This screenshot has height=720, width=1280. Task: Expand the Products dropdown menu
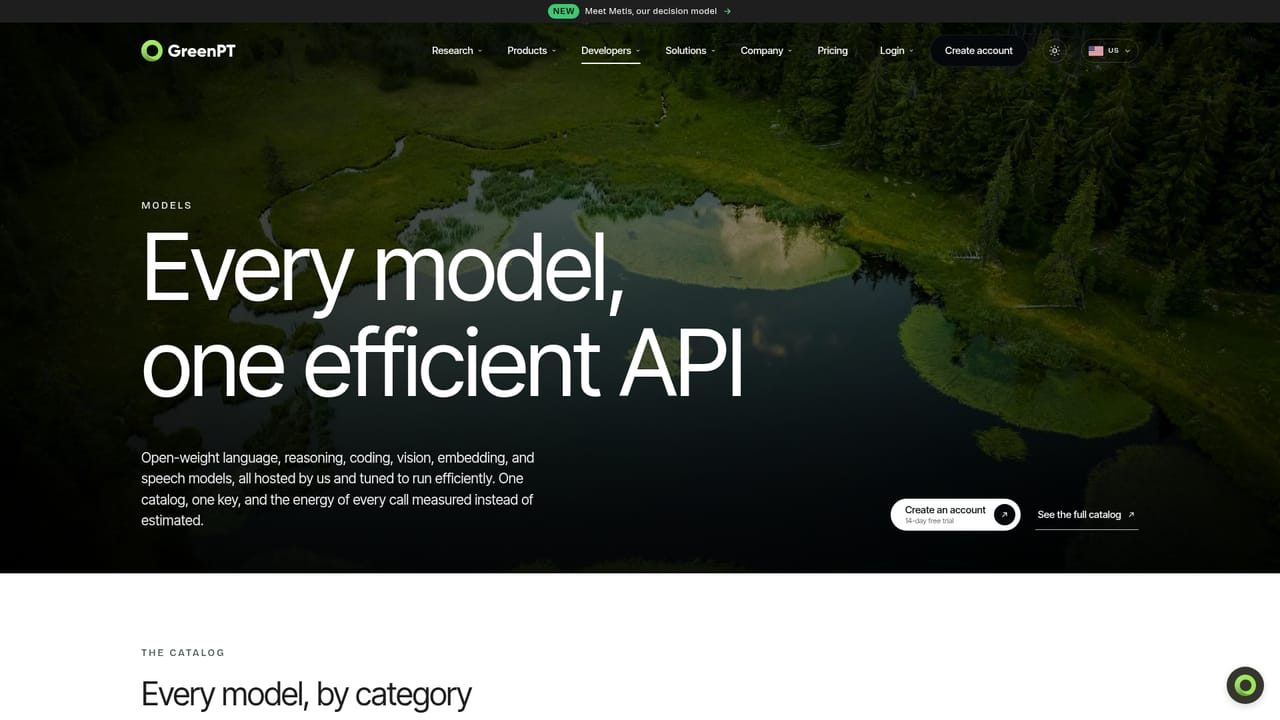pos(532,51)
